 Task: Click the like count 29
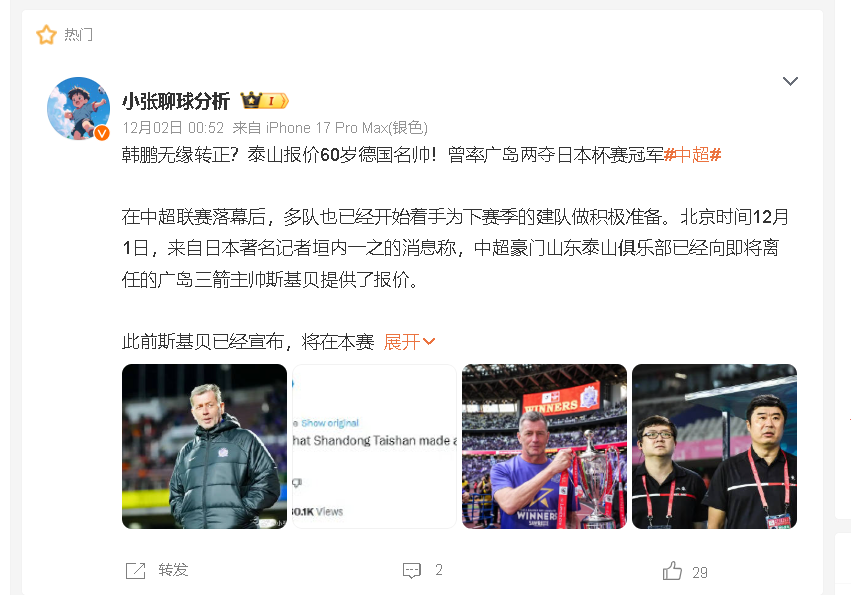[700, 573]
